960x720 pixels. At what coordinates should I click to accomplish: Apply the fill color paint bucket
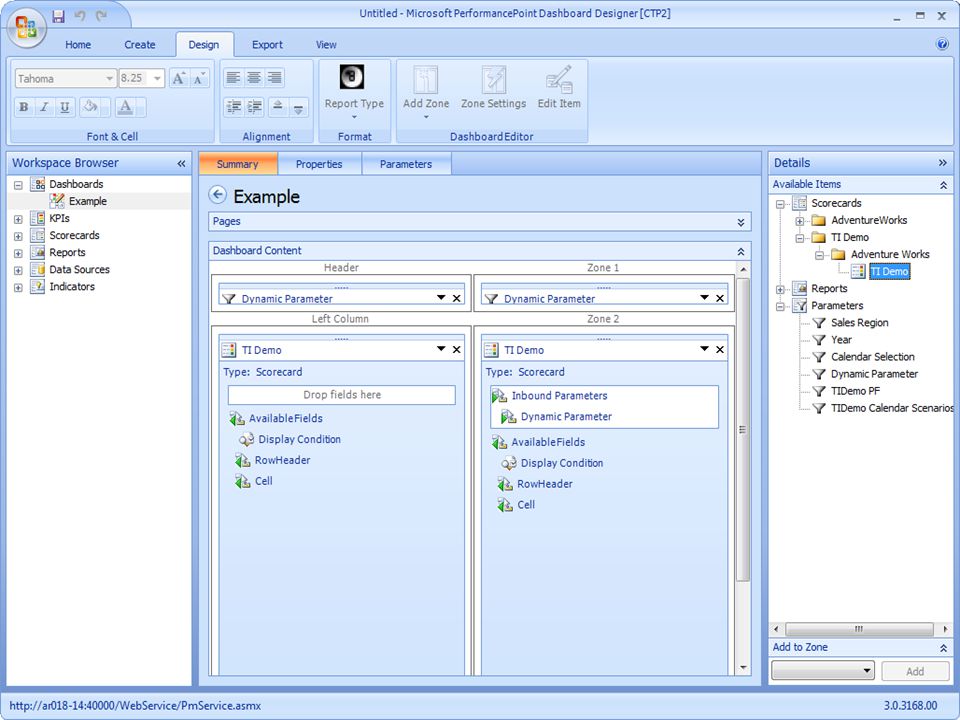[x=90, y=107]
